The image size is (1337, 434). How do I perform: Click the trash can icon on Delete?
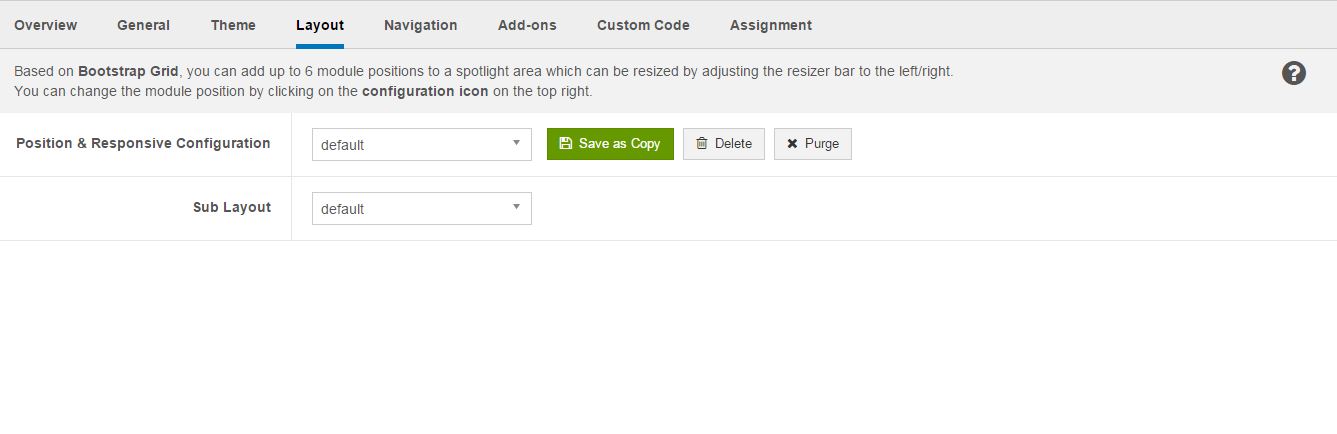(x=702, y=144)
